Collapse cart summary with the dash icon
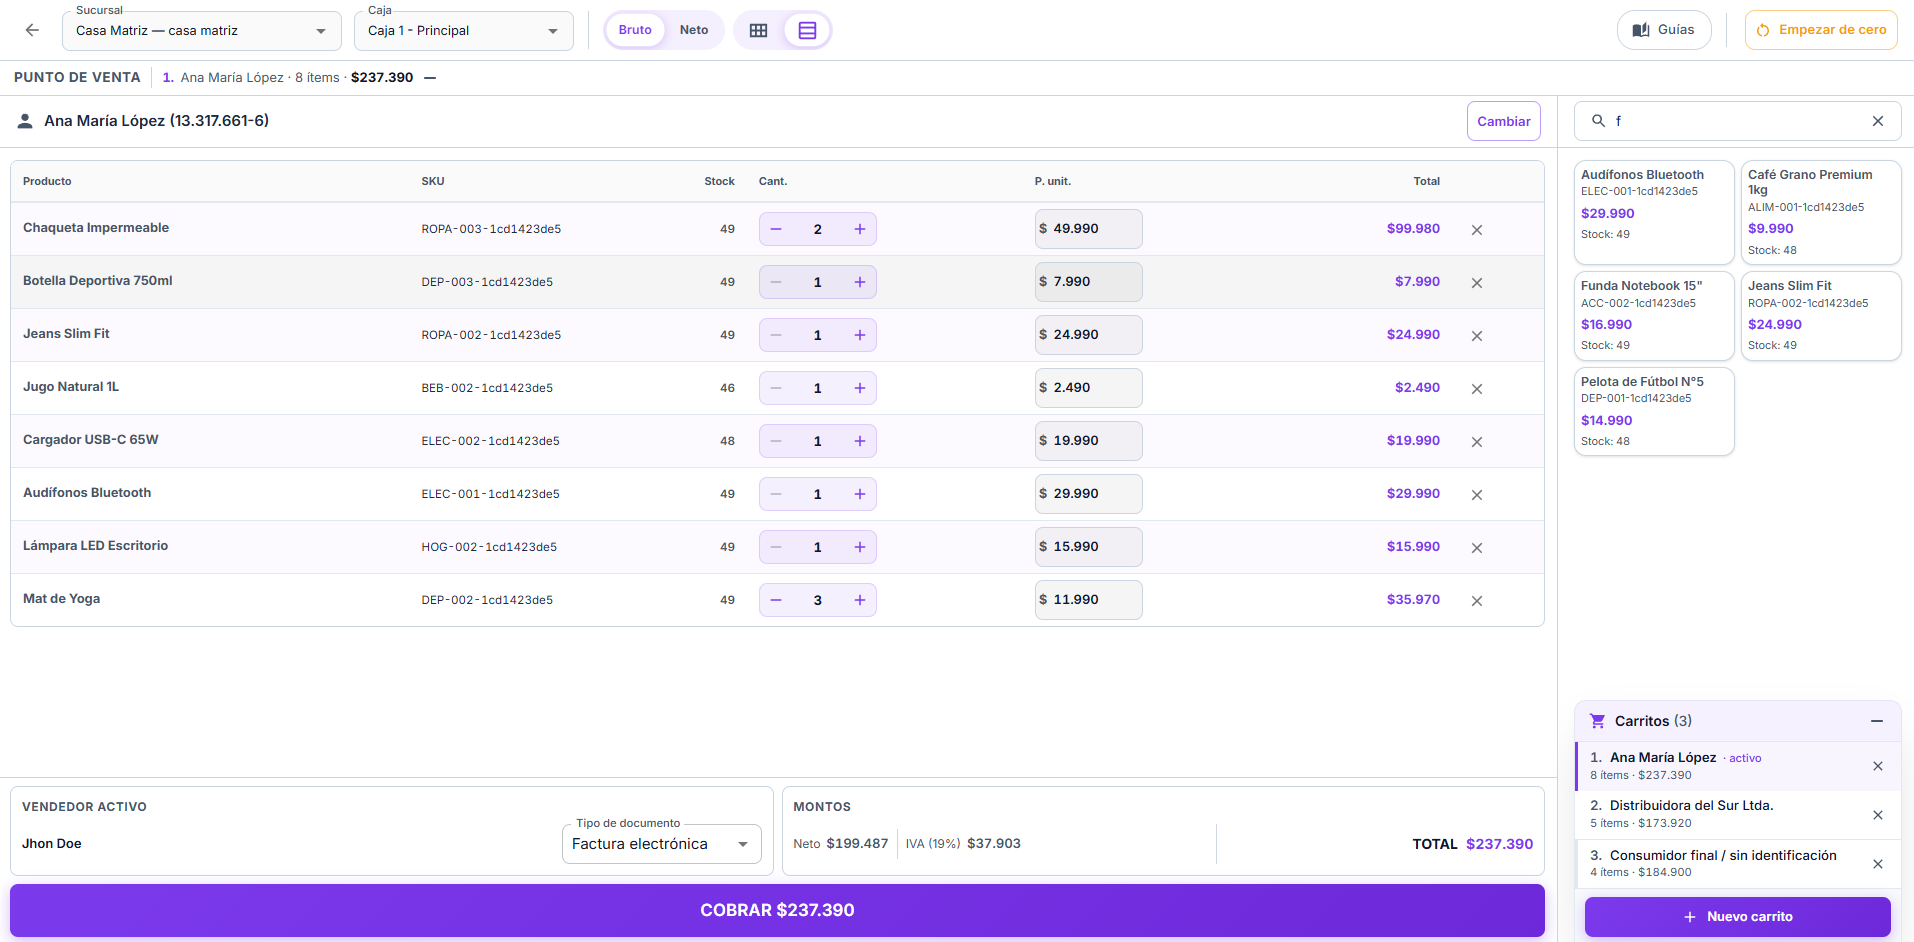Screen dimensions: 1914x942 [430, 78]
